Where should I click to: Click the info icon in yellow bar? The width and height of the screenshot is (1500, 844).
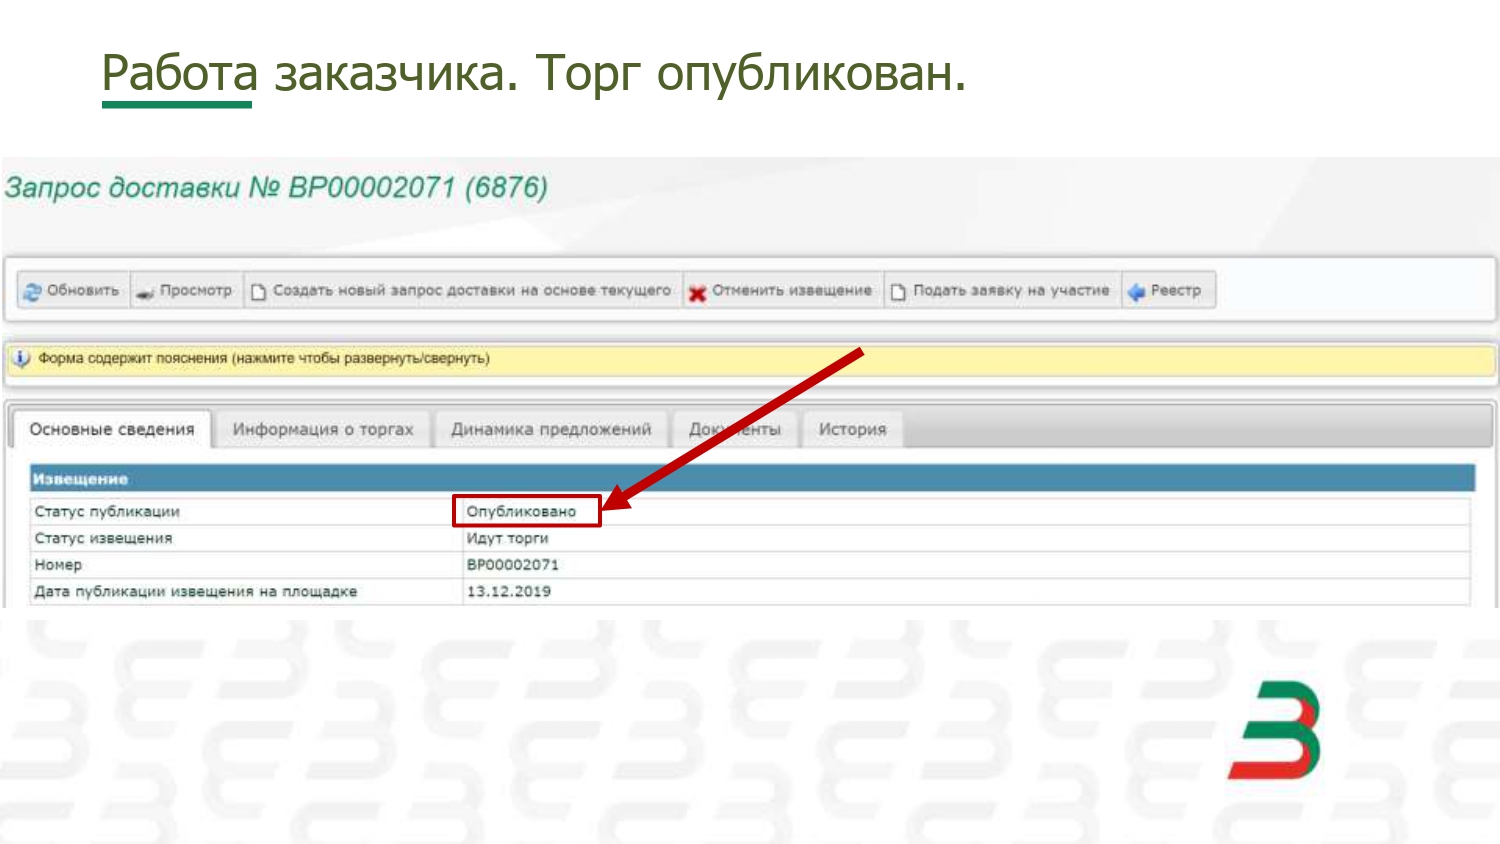[21, 358]
